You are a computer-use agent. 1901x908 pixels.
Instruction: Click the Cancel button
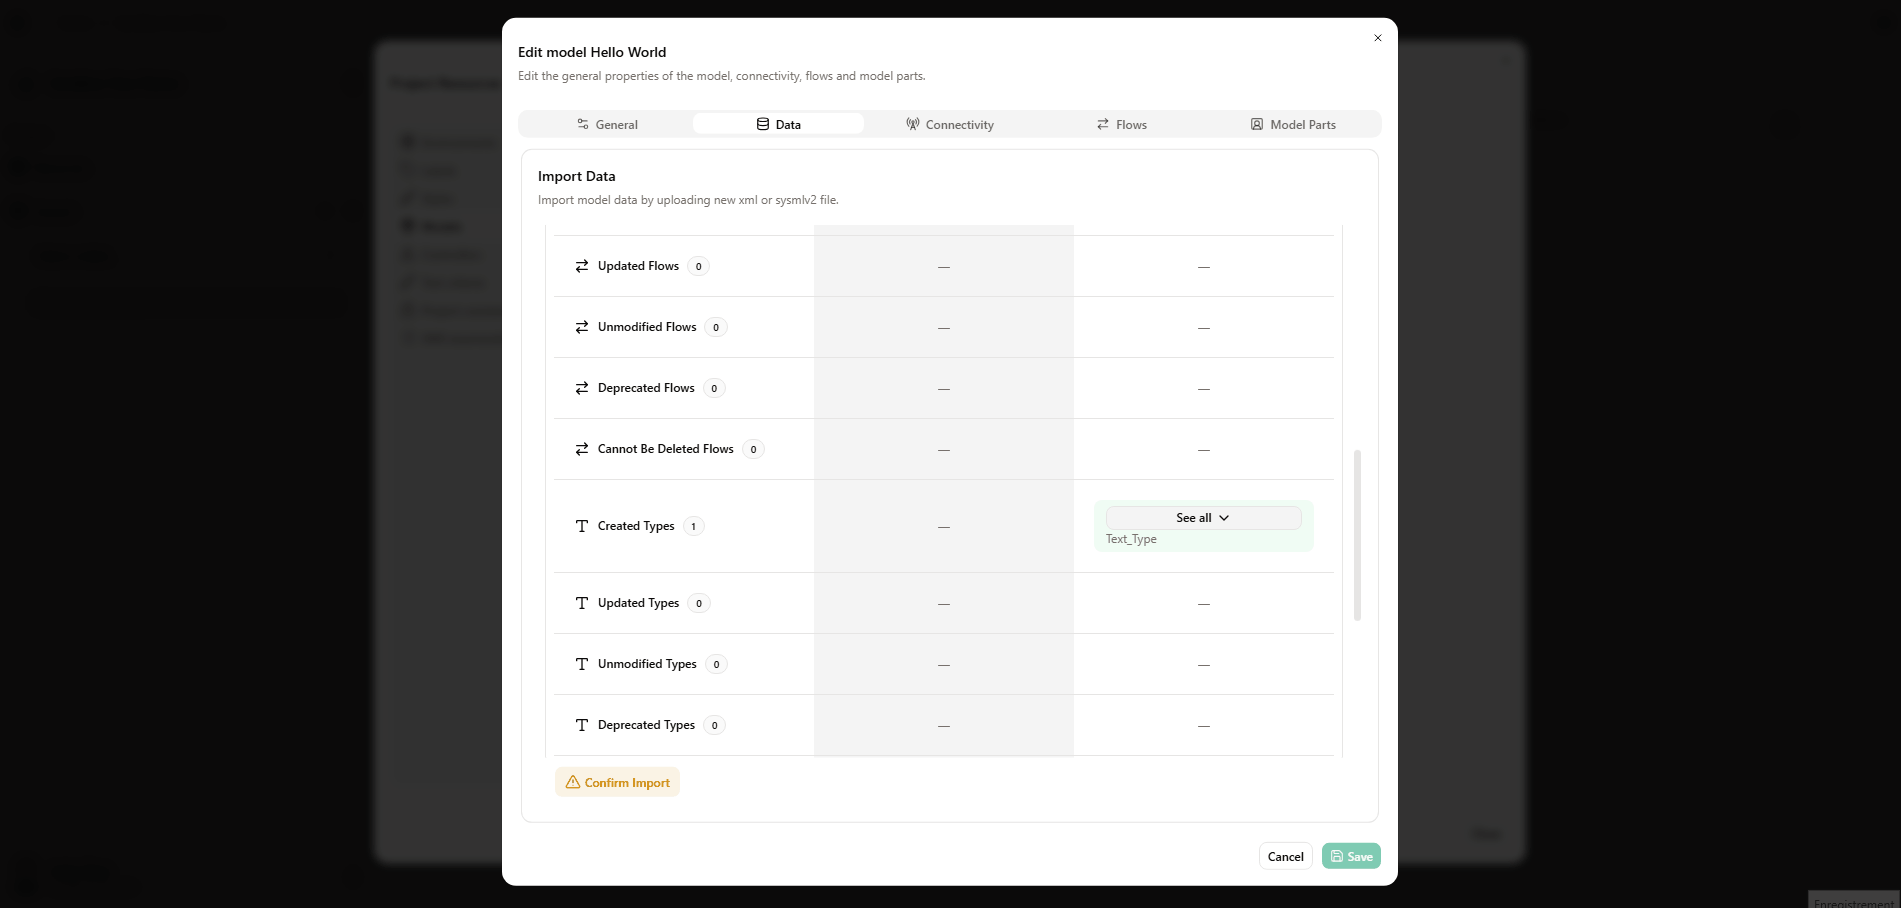(1285, 856)
